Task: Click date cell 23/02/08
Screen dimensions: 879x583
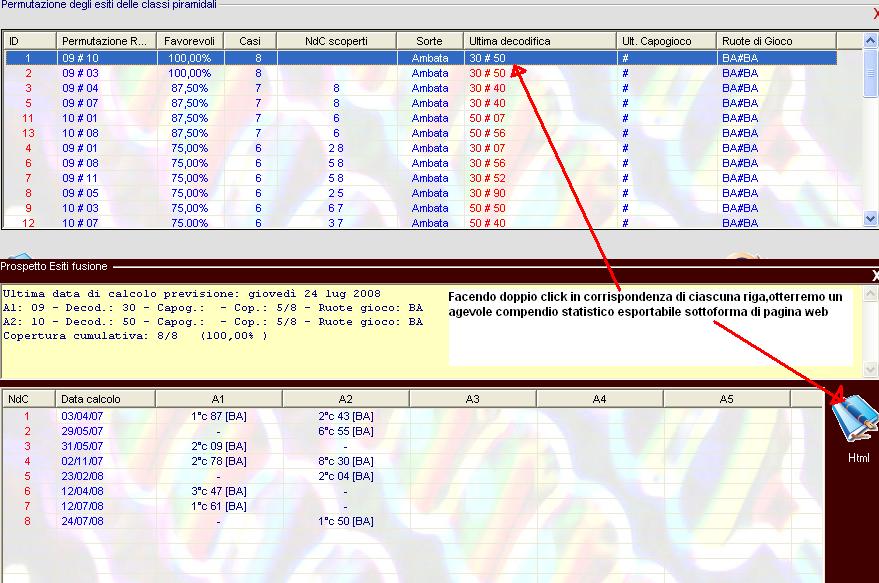Action: point(82,476)
